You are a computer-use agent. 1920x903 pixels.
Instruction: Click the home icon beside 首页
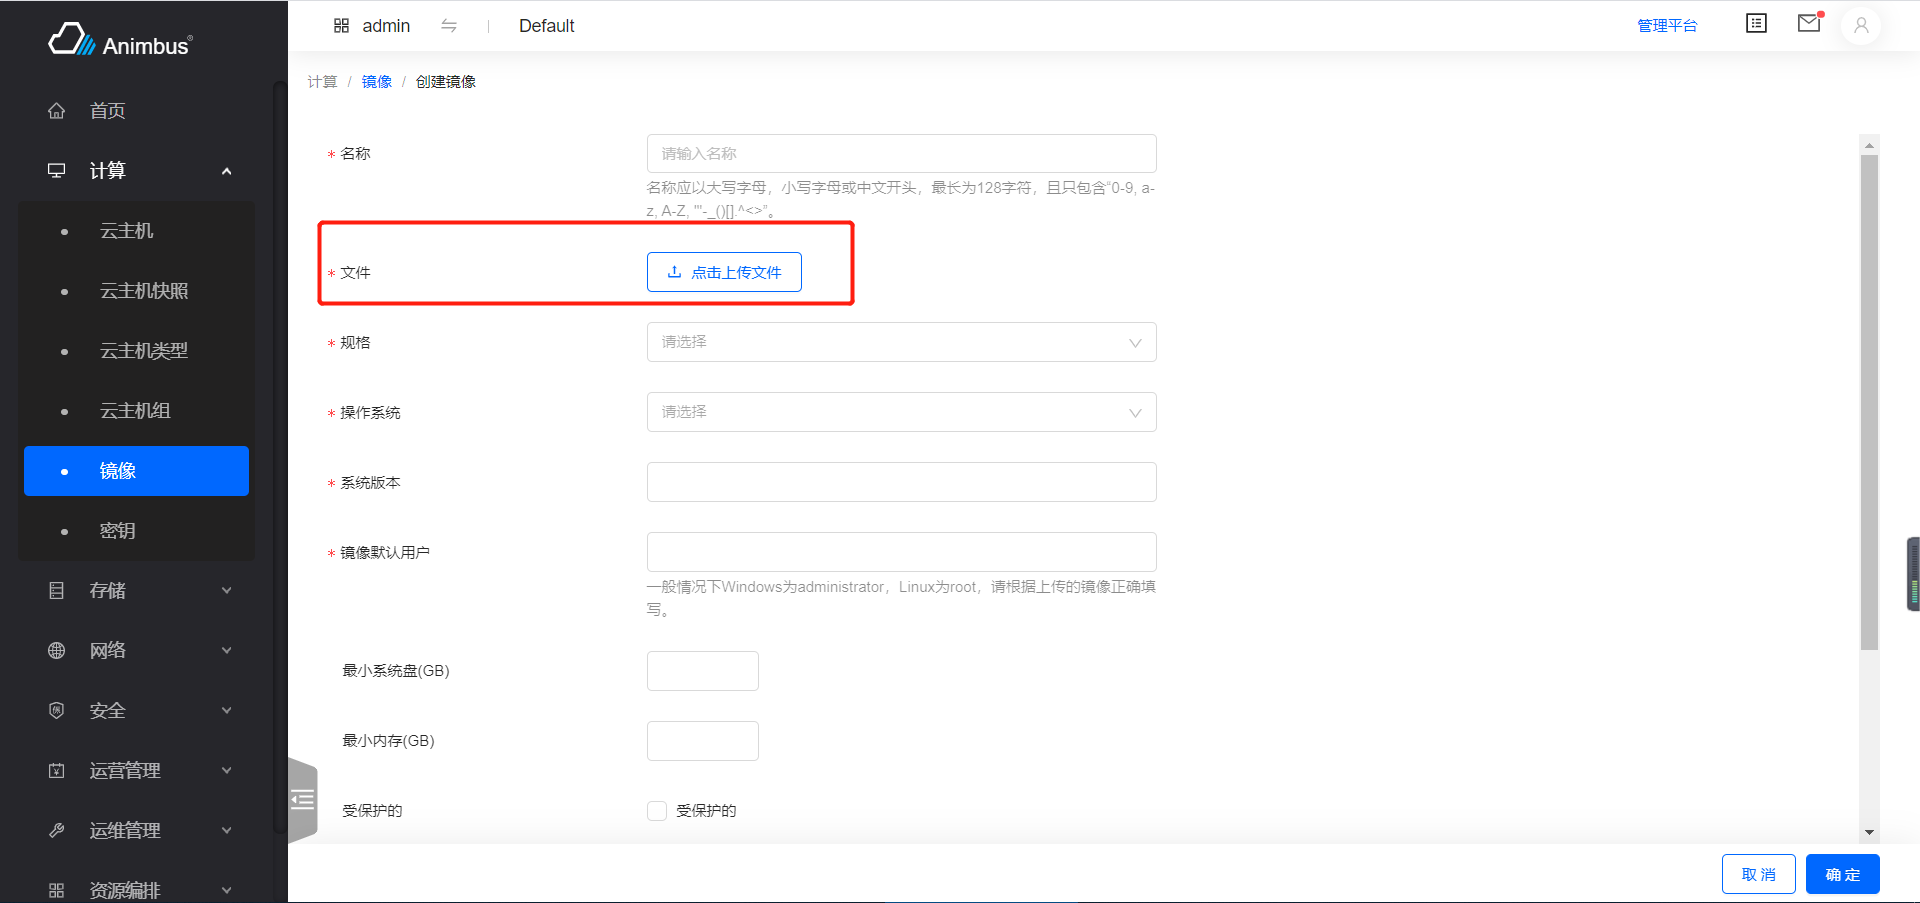point(57,111)
